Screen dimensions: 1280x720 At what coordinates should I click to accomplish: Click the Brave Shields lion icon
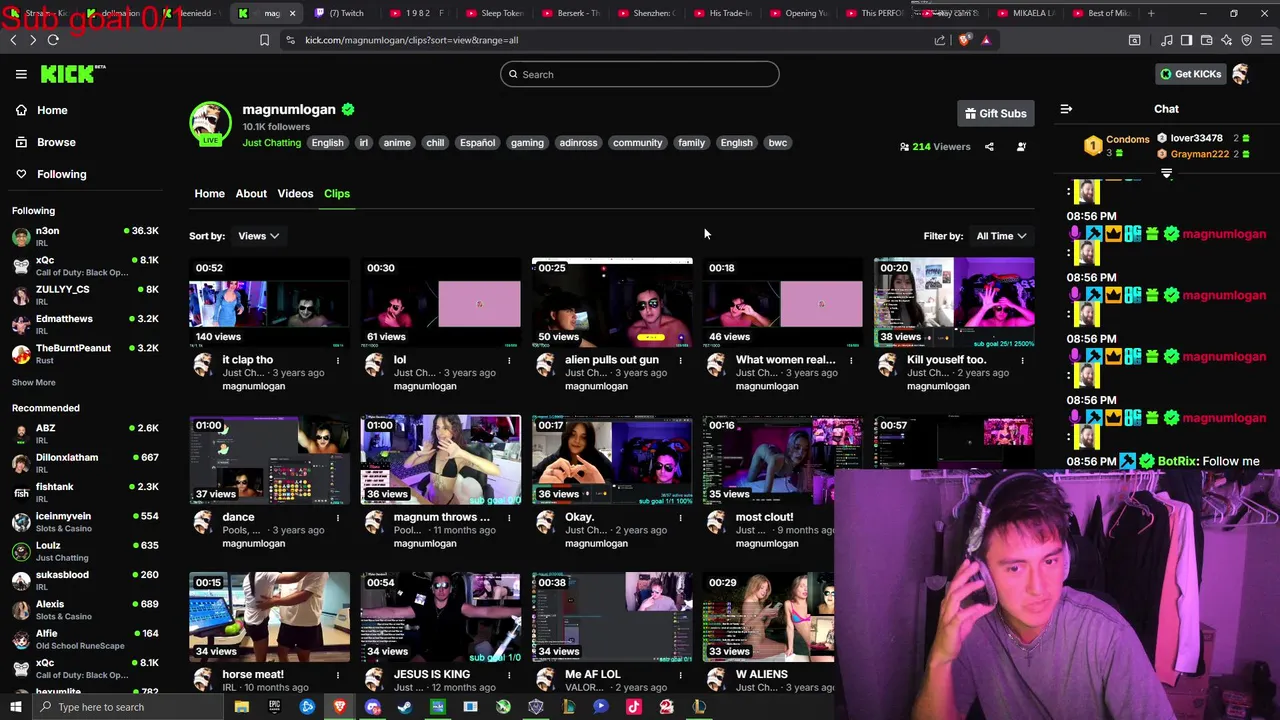[964, 40]
